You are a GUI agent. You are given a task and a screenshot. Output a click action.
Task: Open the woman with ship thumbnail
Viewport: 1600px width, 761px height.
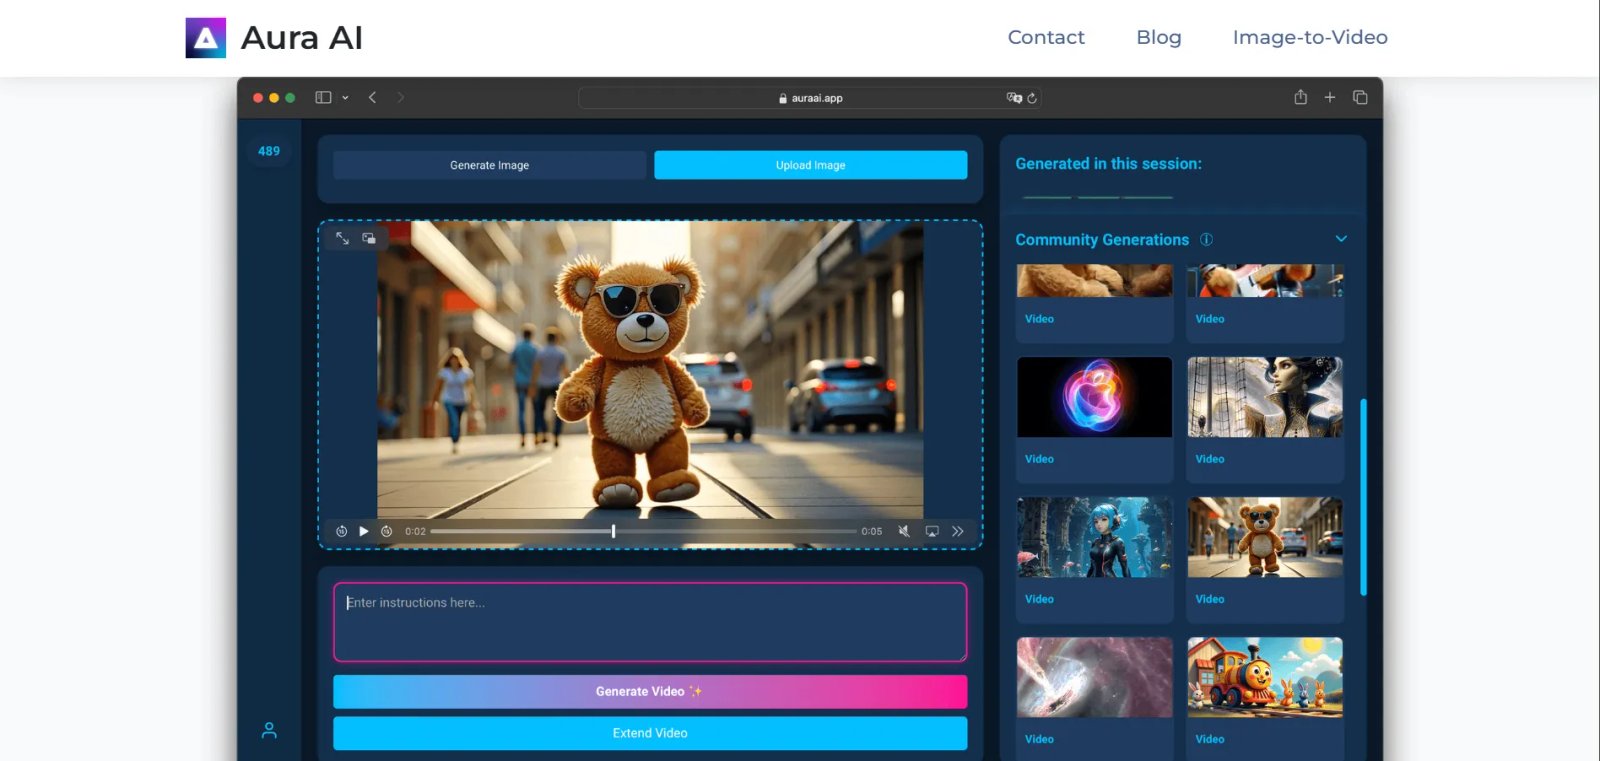(x=1265, y=397)
